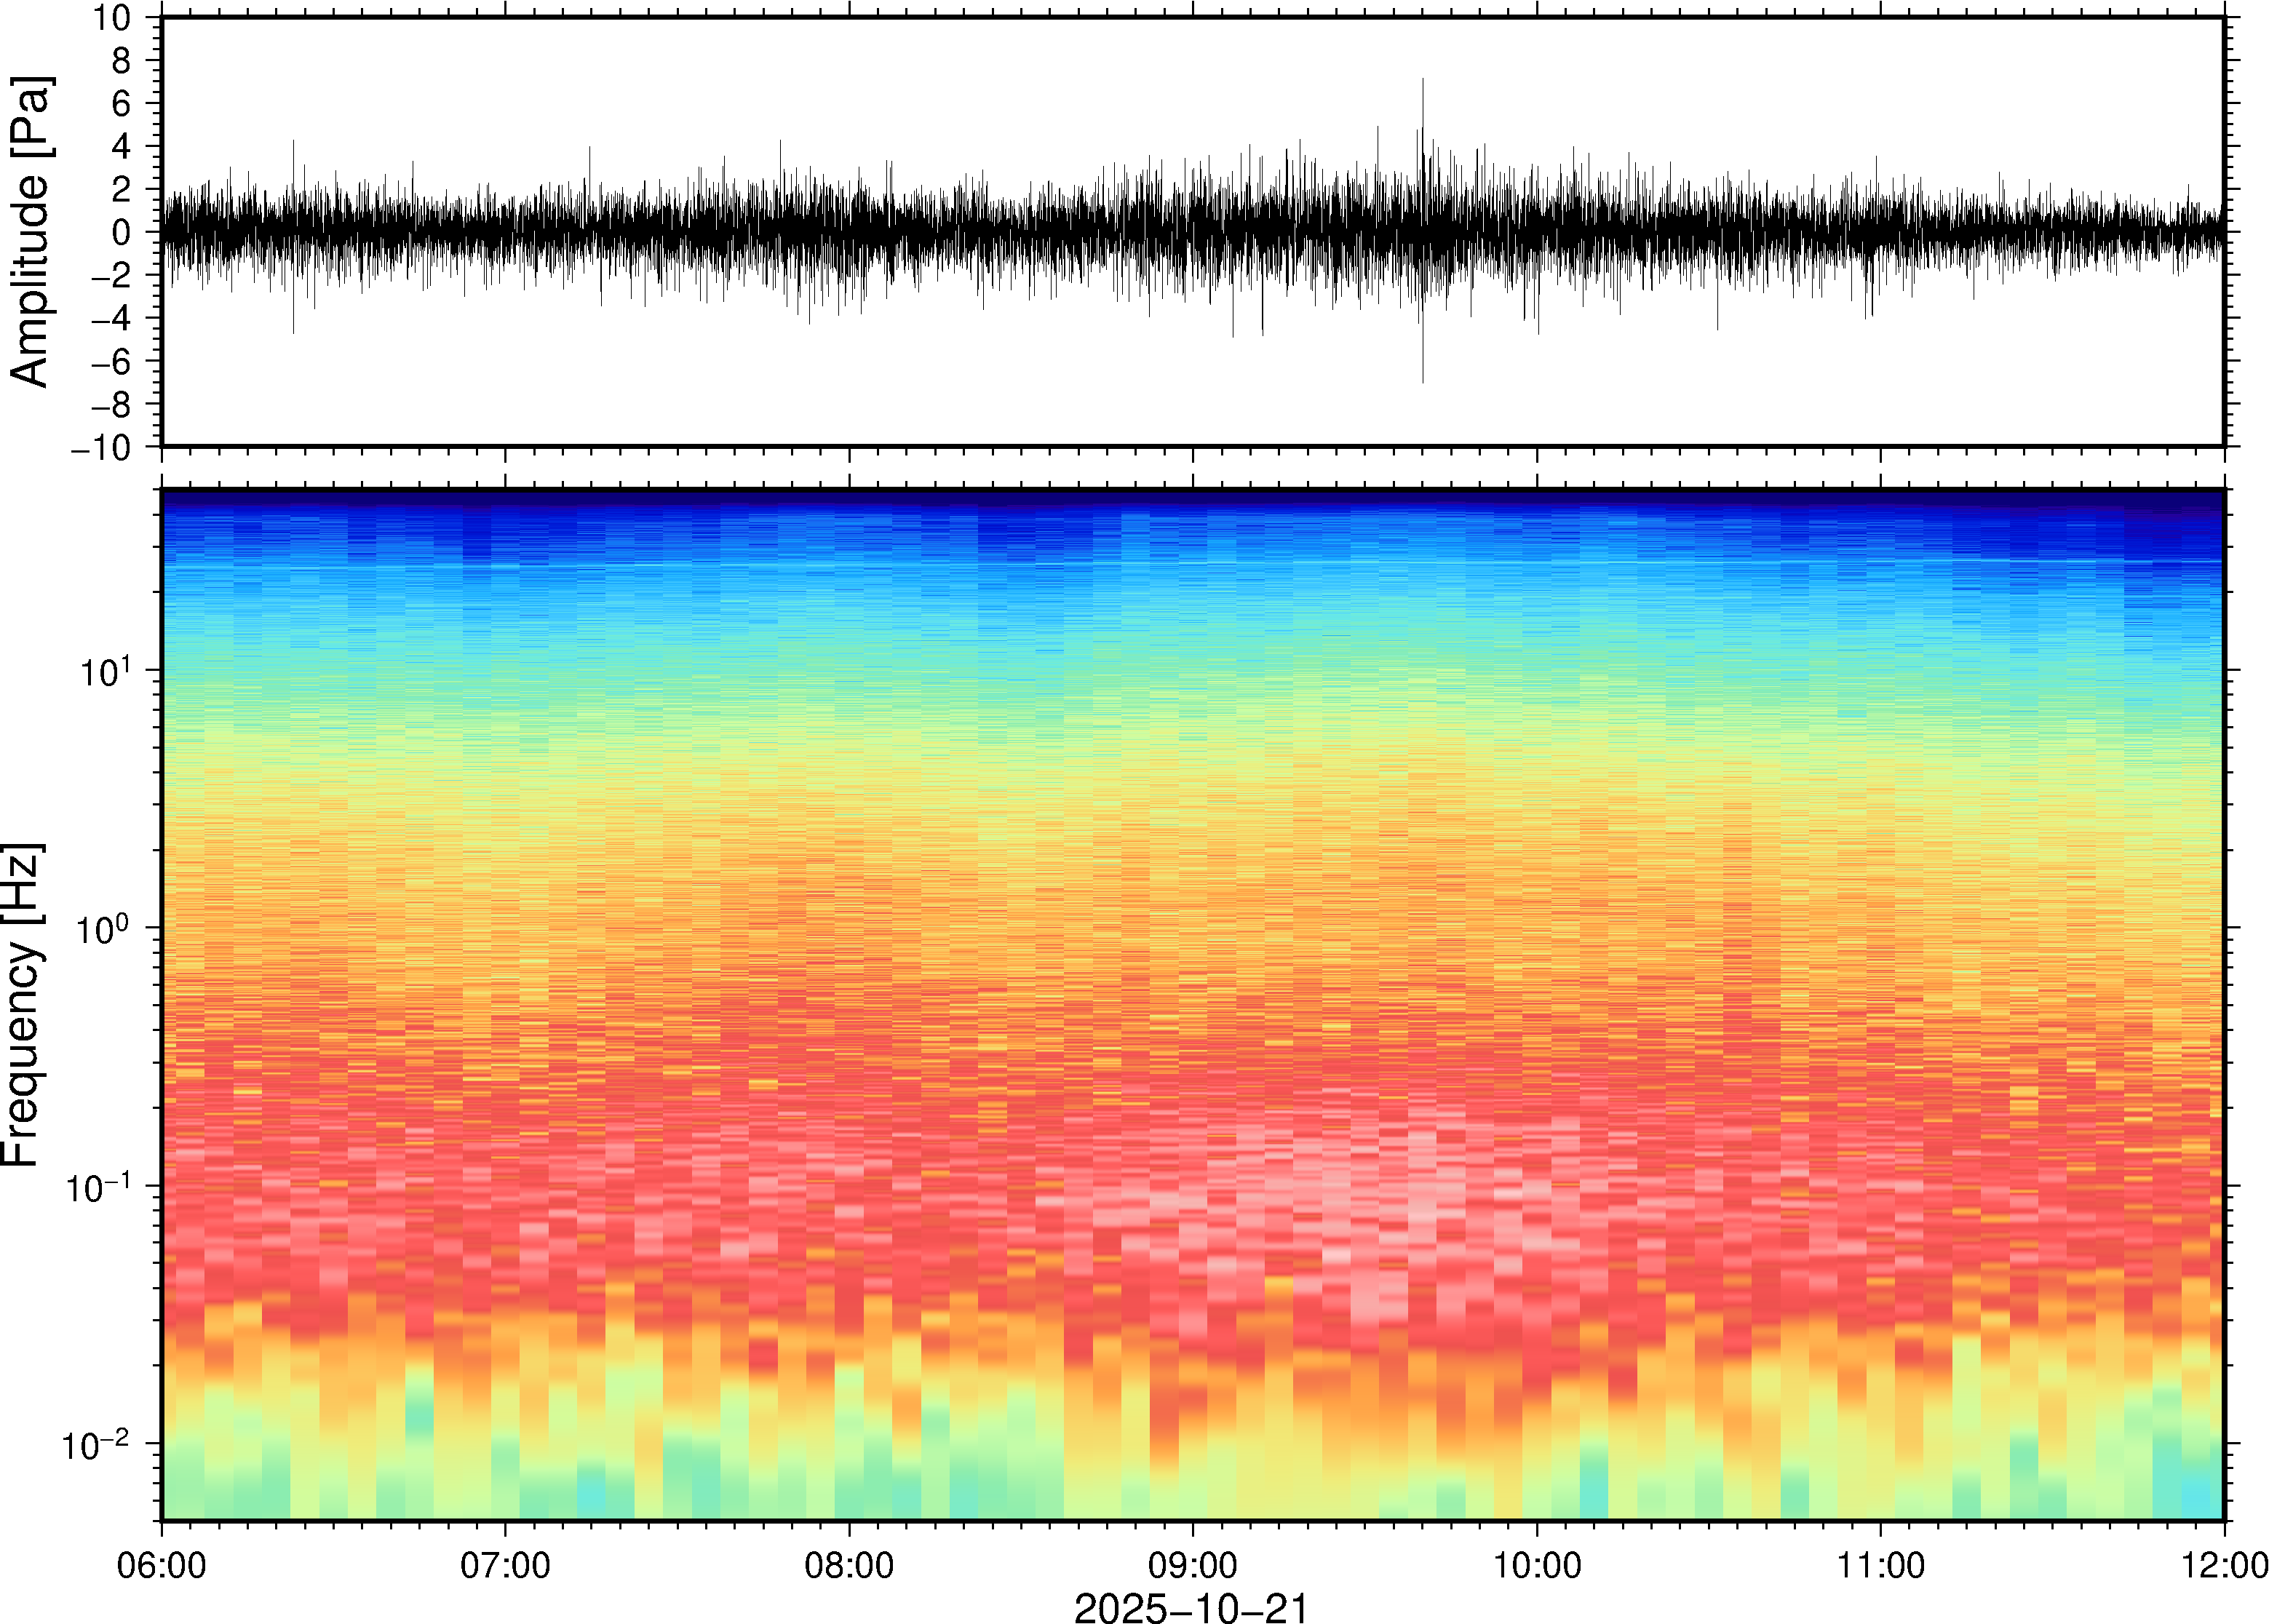This screenshot has width=2269, height=1624.
Task: Click the Frequency [Hz] axis title
Action: (22, 1004)
